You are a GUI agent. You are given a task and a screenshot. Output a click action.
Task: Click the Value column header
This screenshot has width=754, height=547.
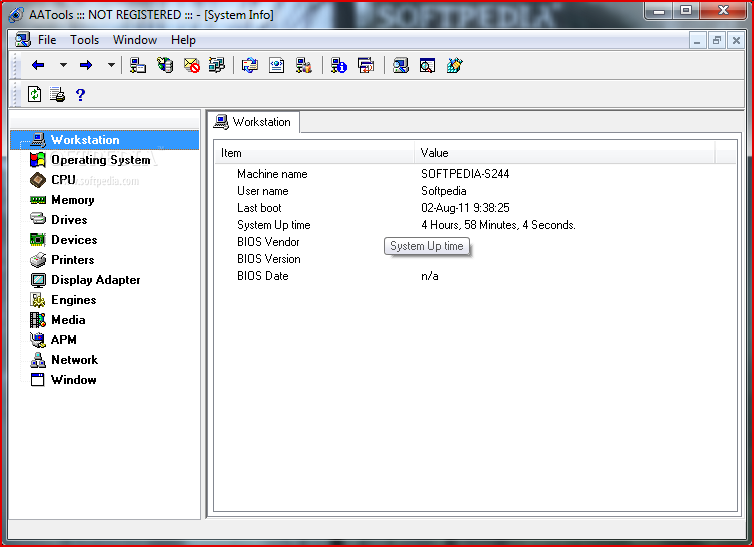[565, 153]
